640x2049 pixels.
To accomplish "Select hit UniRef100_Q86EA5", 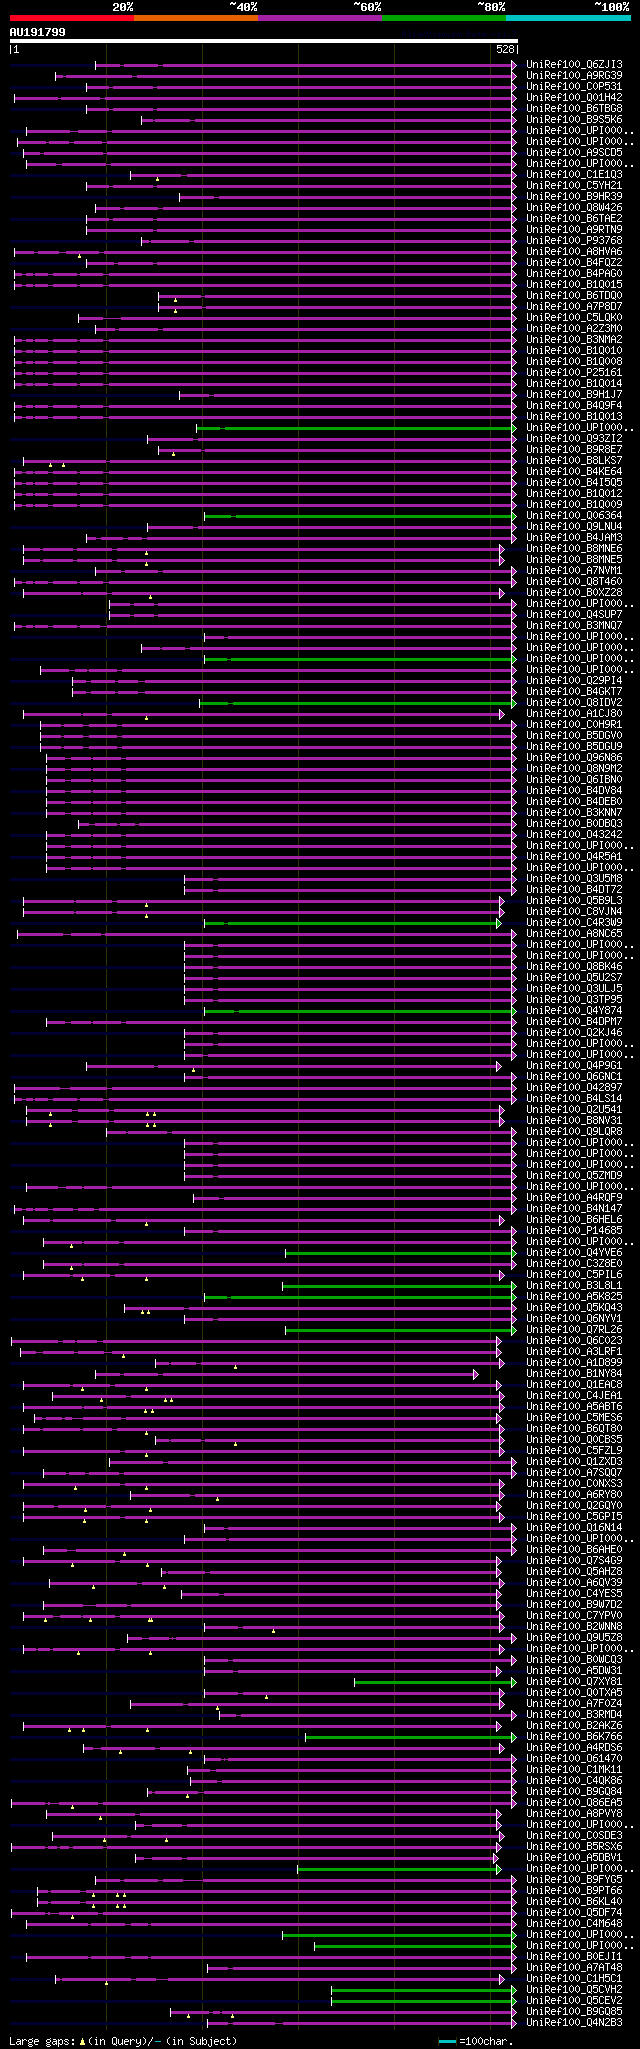I will pyautogui.click(x=574, y=1802).
